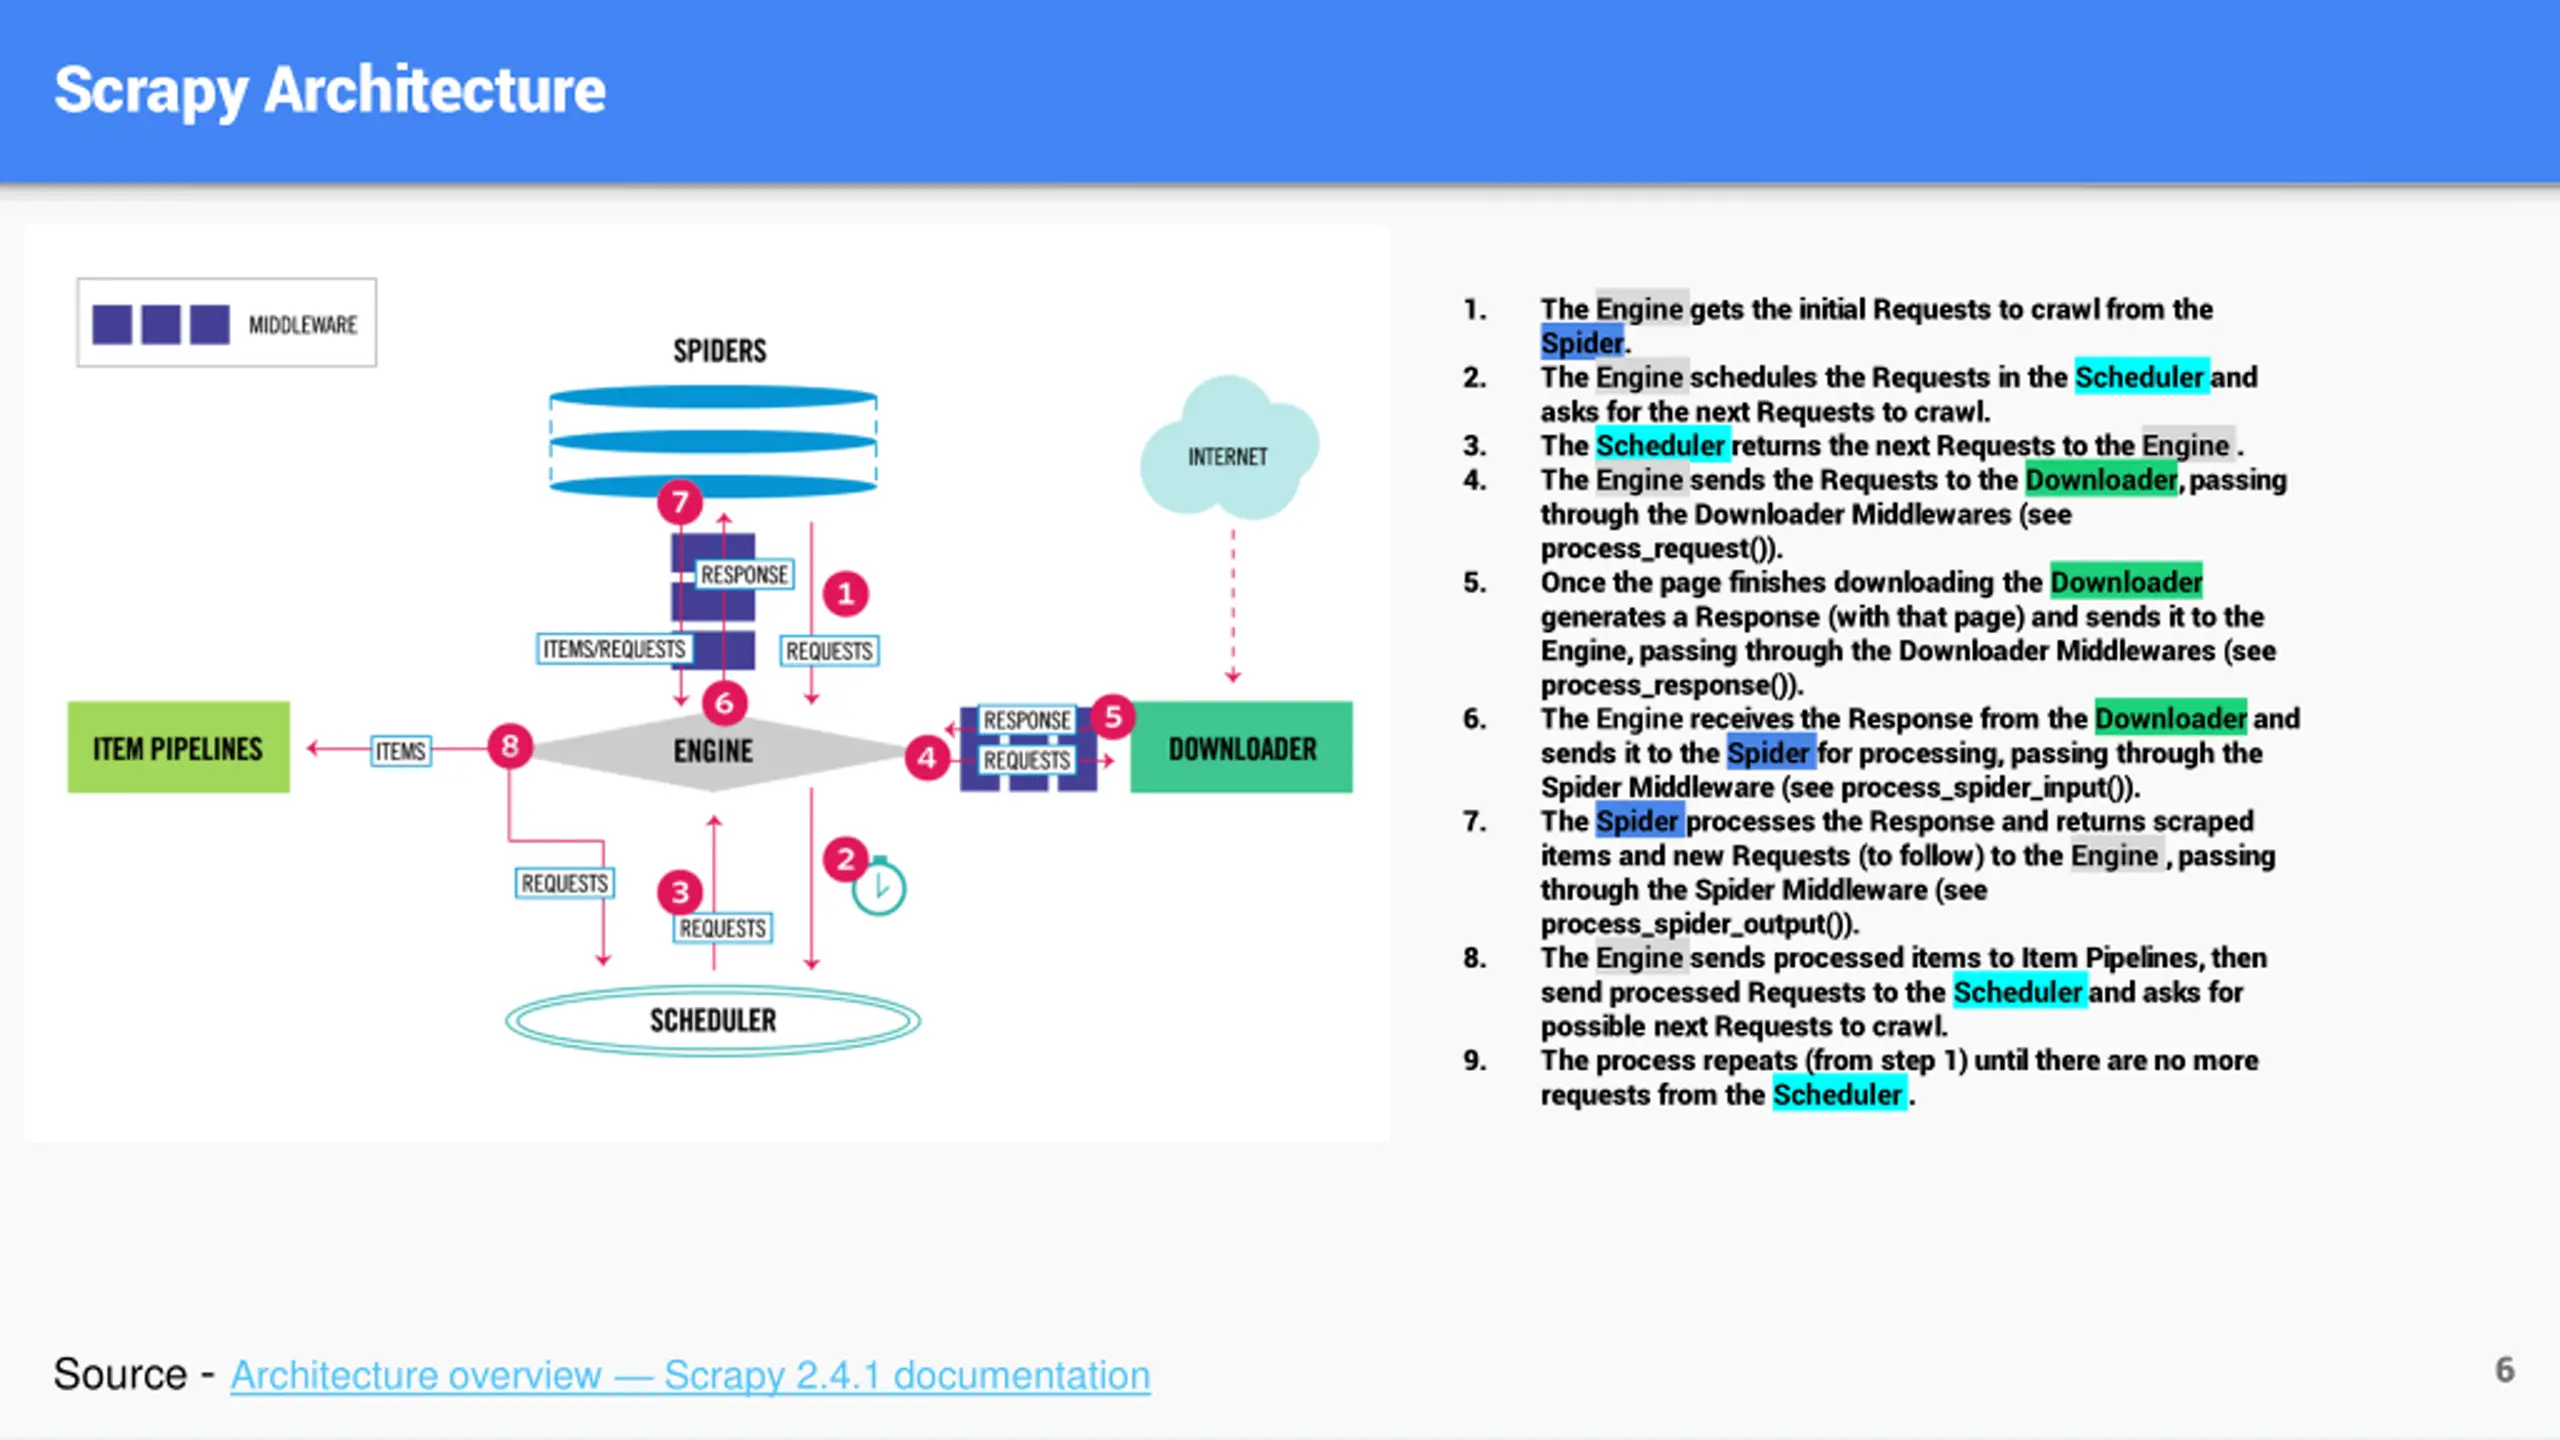The width and height of the screenshot is (2560, 1440).
Task: Select the green Downloader box
Action: tap(1241, 748)
